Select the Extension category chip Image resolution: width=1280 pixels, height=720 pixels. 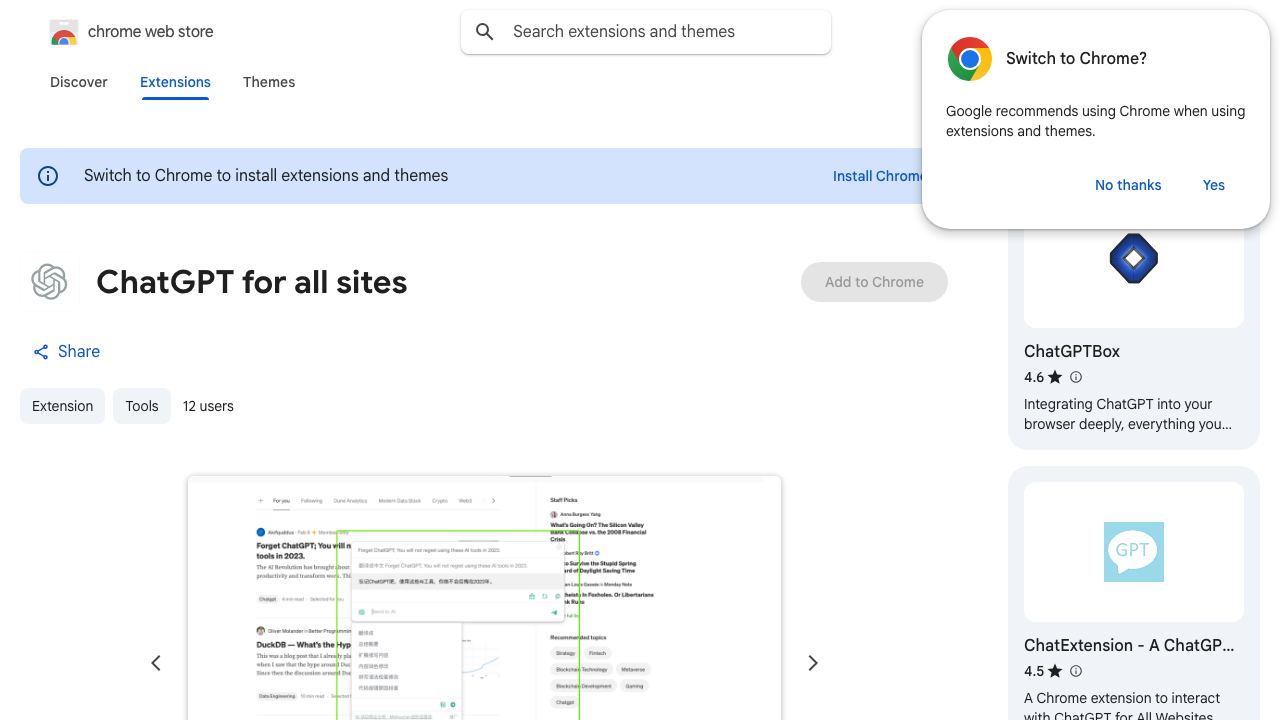[62, 406]
